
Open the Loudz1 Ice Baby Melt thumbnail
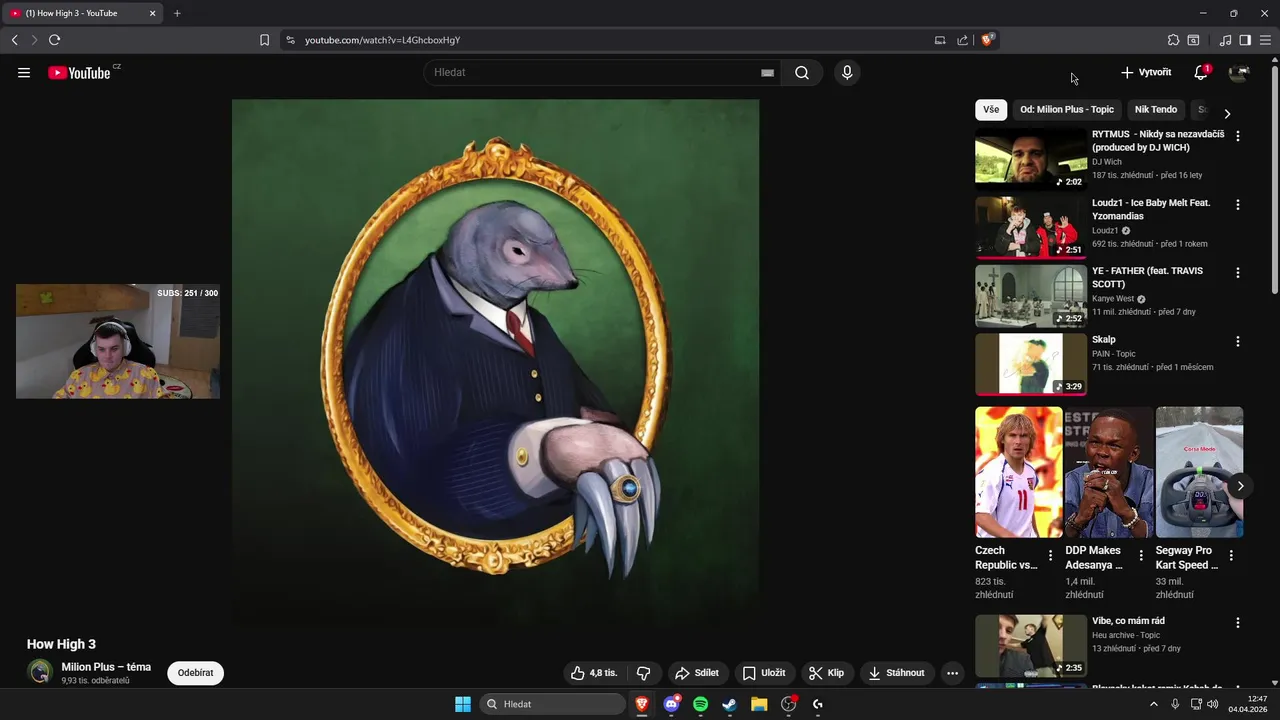click(1031, 227)
